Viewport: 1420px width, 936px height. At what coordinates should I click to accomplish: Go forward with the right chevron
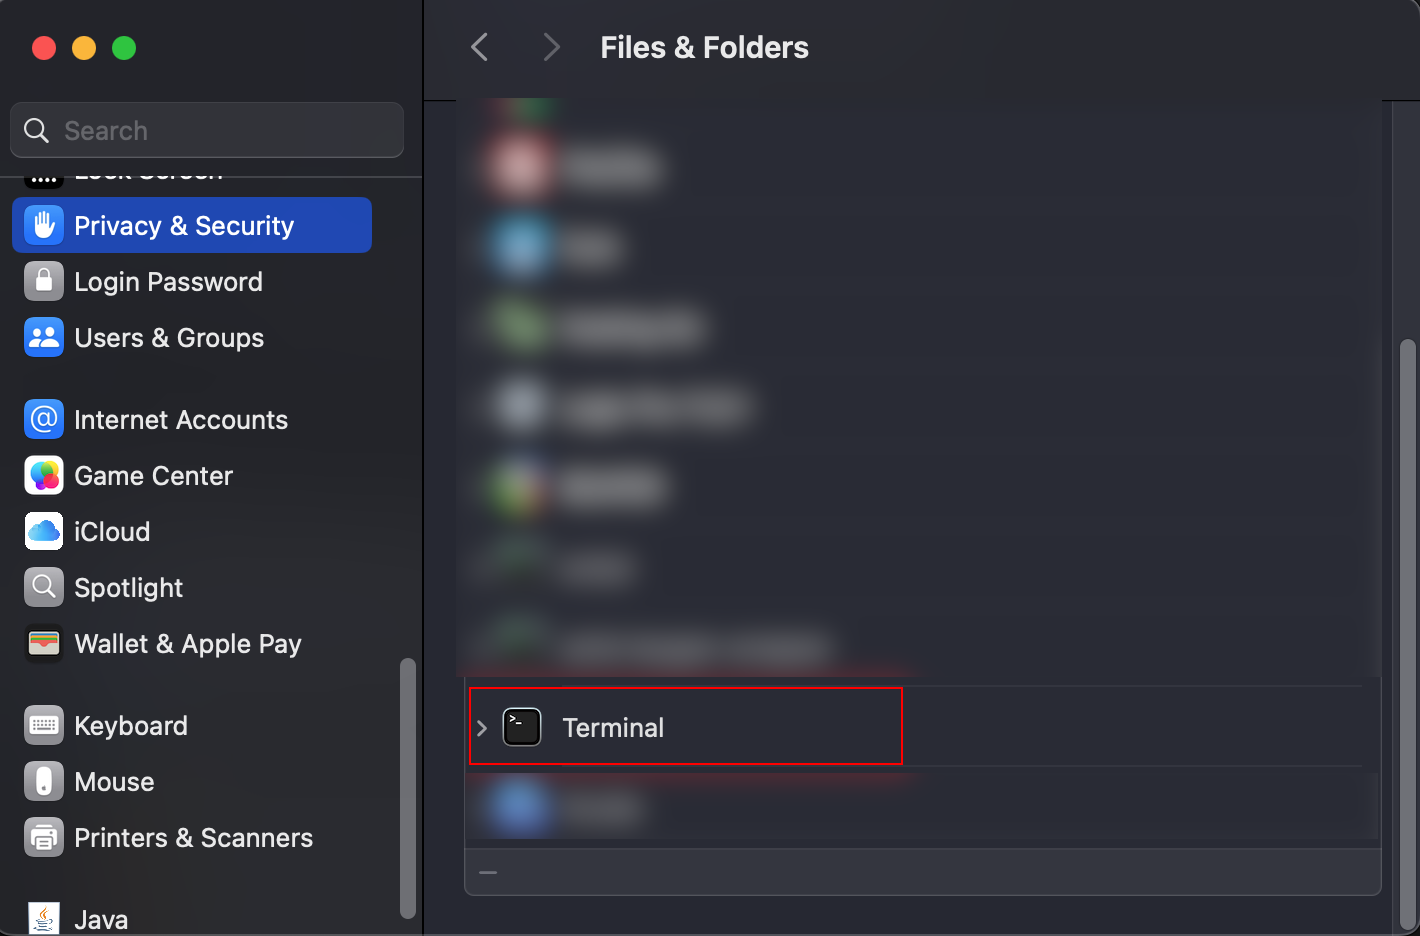pos(551,47)
